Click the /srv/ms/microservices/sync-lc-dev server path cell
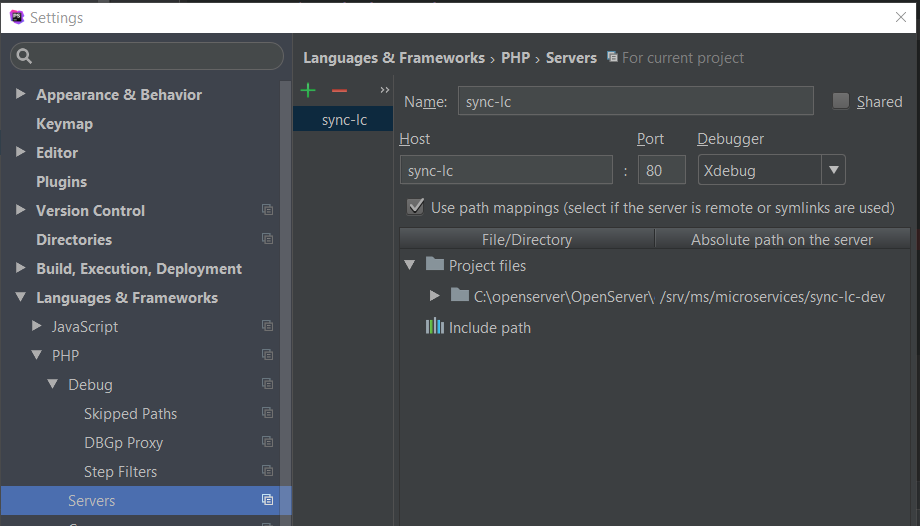This screenshot has width=920, height=526. point(772,297)
